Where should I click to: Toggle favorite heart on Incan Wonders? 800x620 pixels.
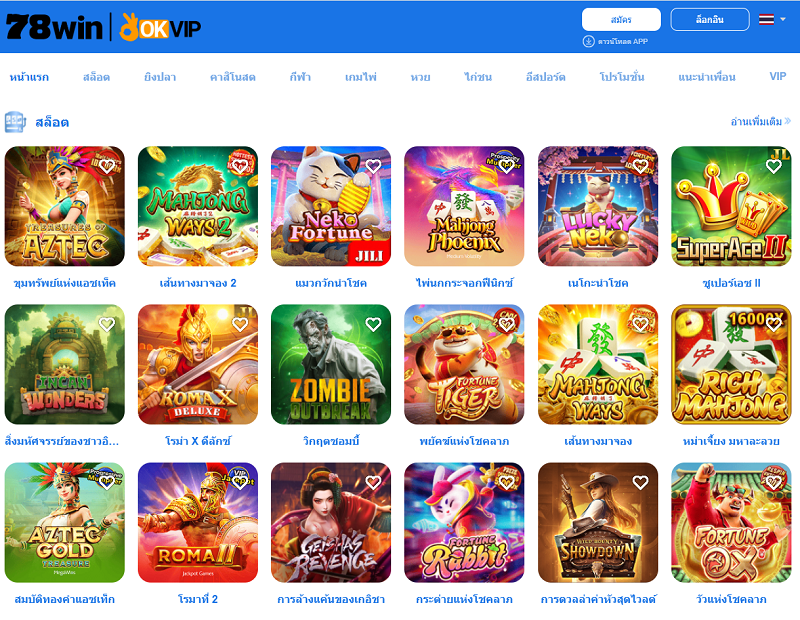pyautogui.click(x=107, y=324)
